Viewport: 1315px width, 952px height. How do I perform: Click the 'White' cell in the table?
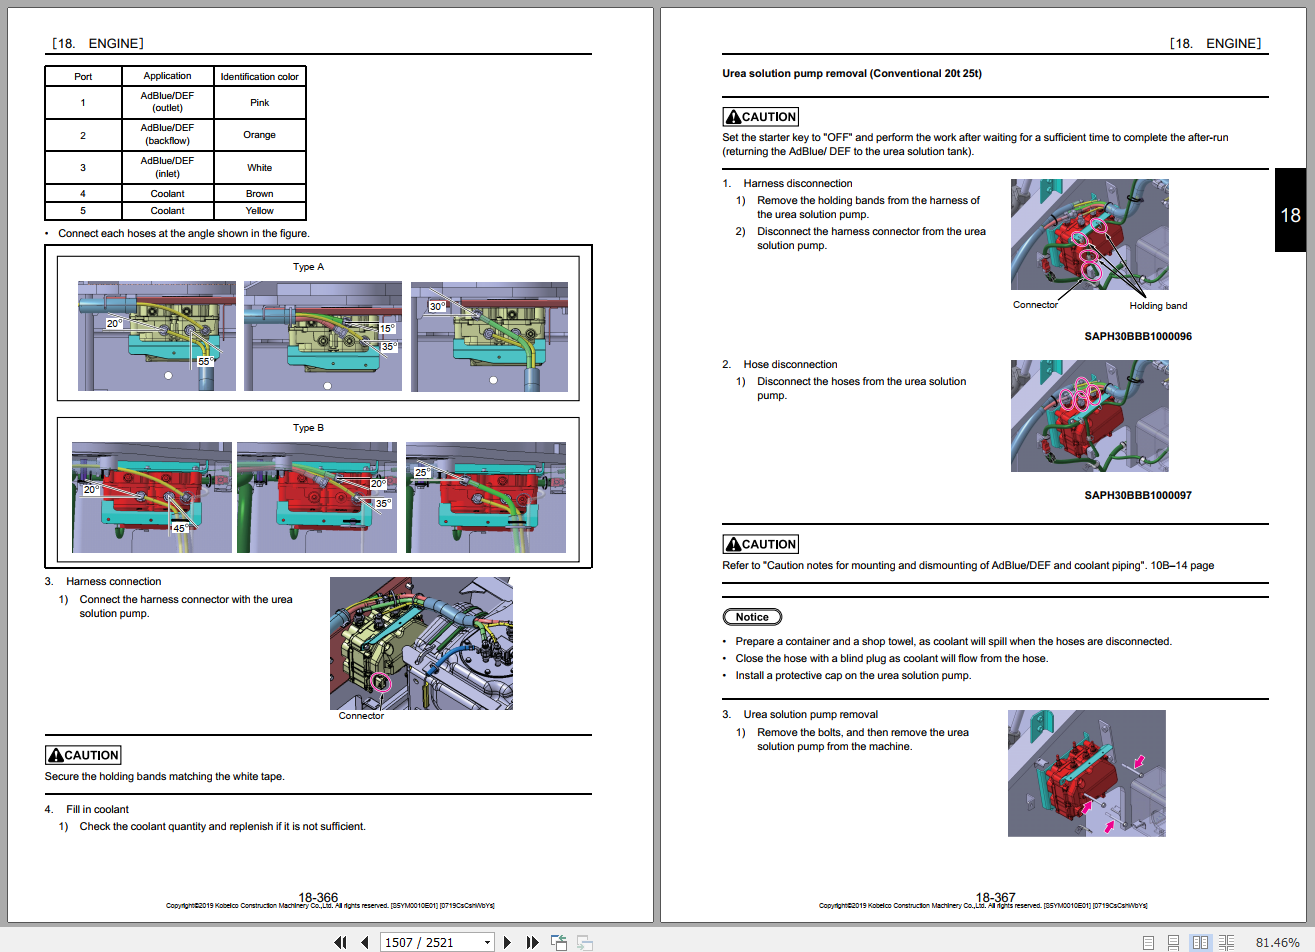point(260,168)
